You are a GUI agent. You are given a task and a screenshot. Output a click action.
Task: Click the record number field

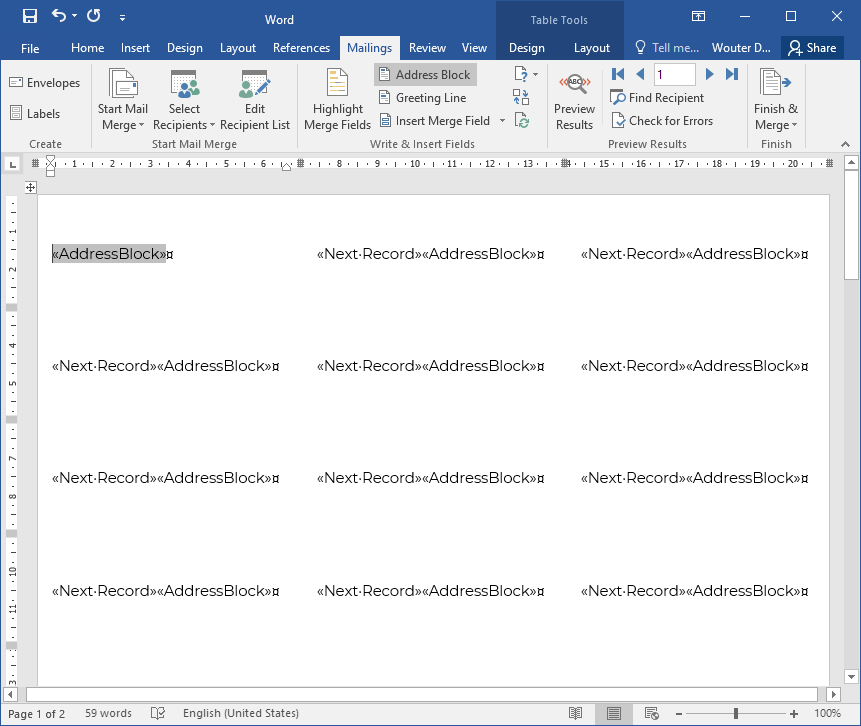[x=674, y=74]
